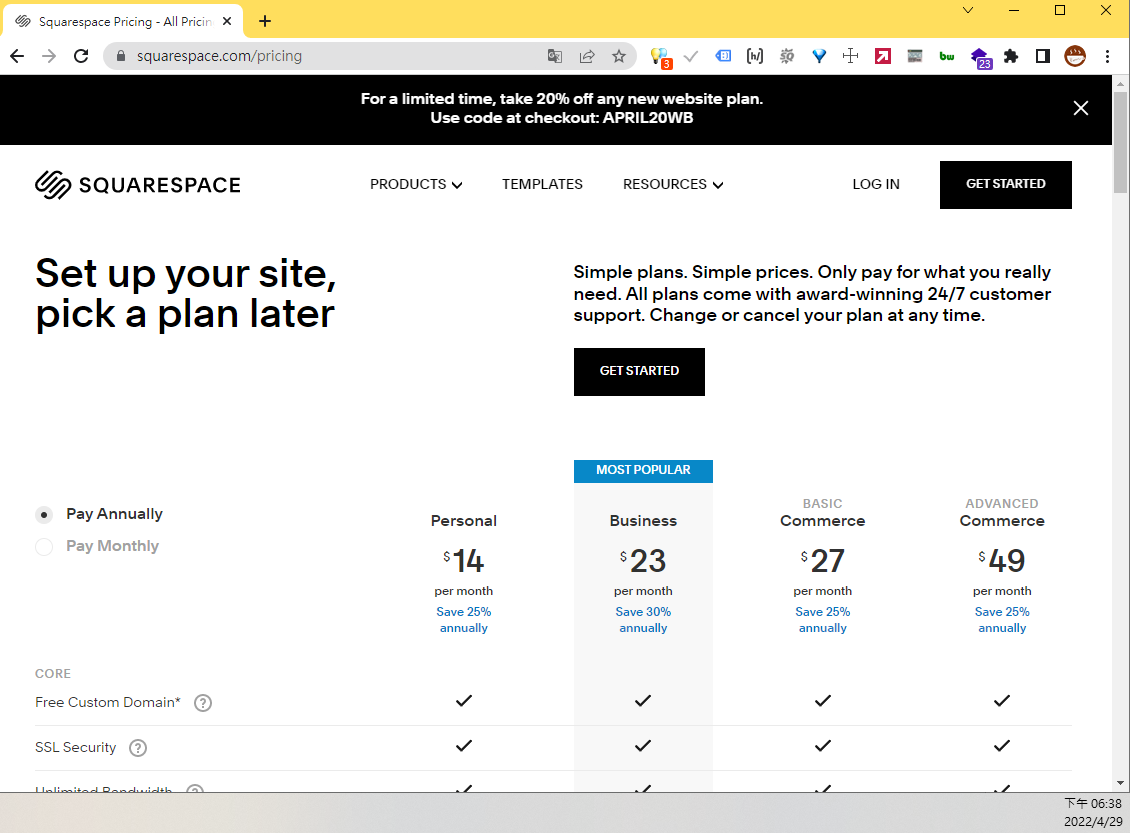Click Log In
This screenshot has height=833, width=1130.
876,184
